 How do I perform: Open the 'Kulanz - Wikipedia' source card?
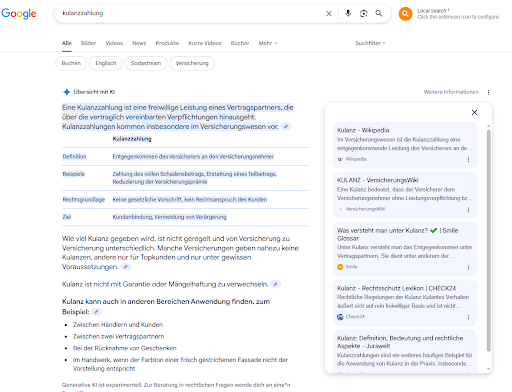[405, 145]
